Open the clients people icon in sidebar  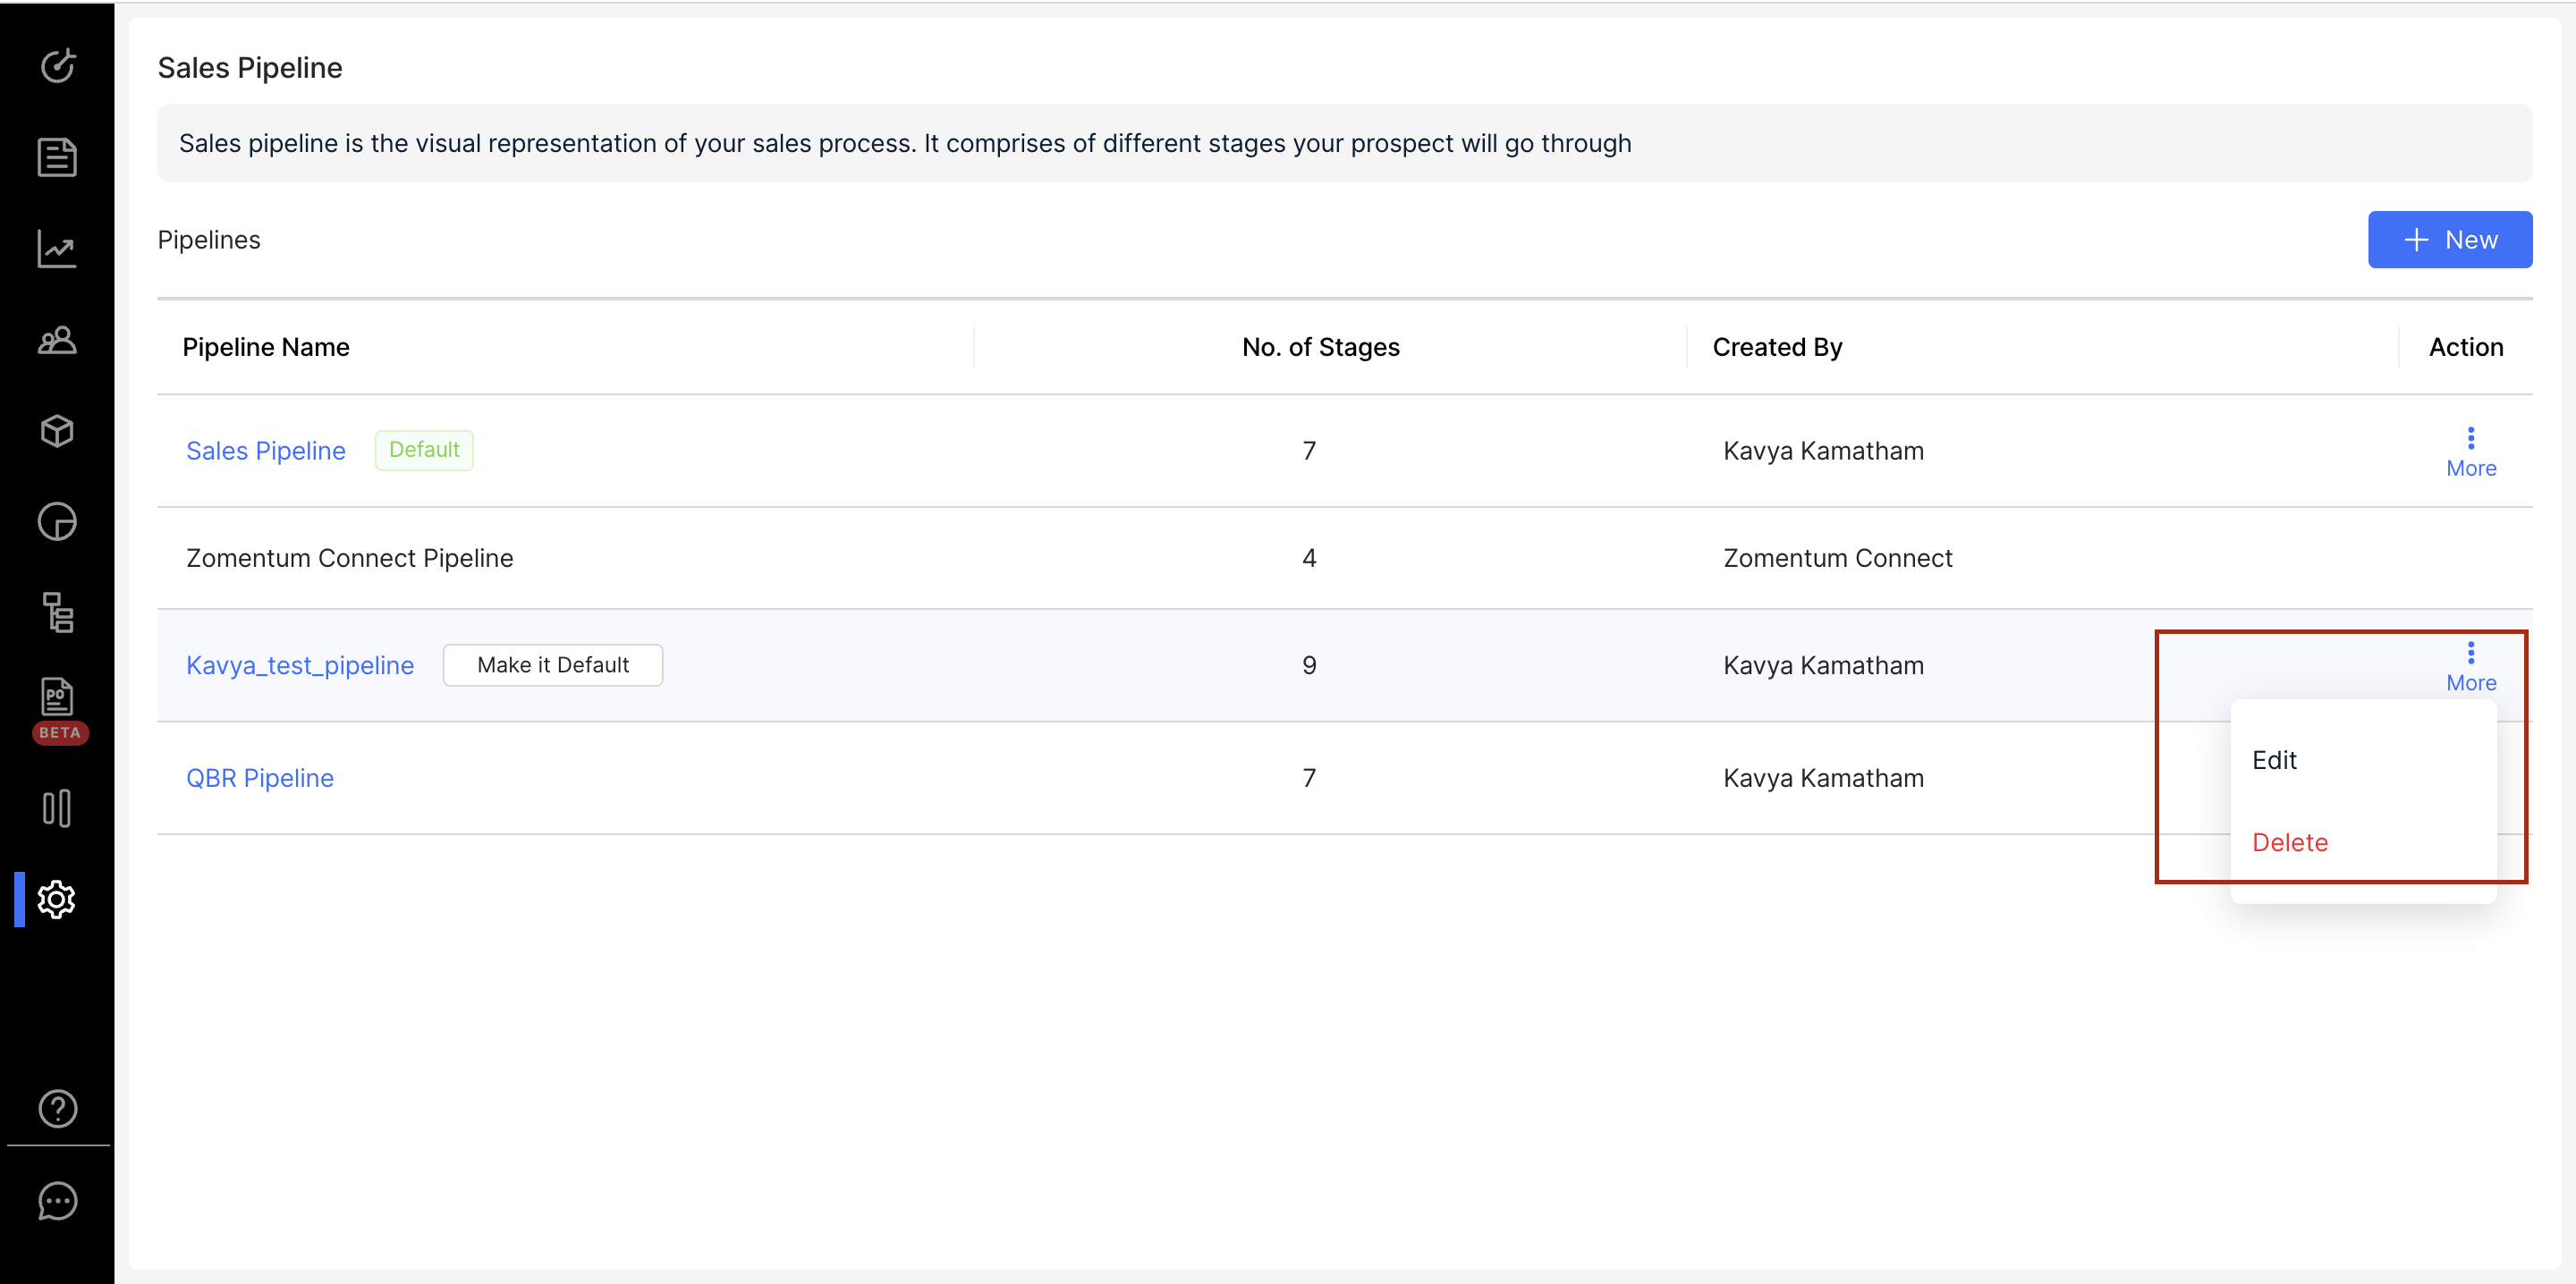[x=57, y=341]
